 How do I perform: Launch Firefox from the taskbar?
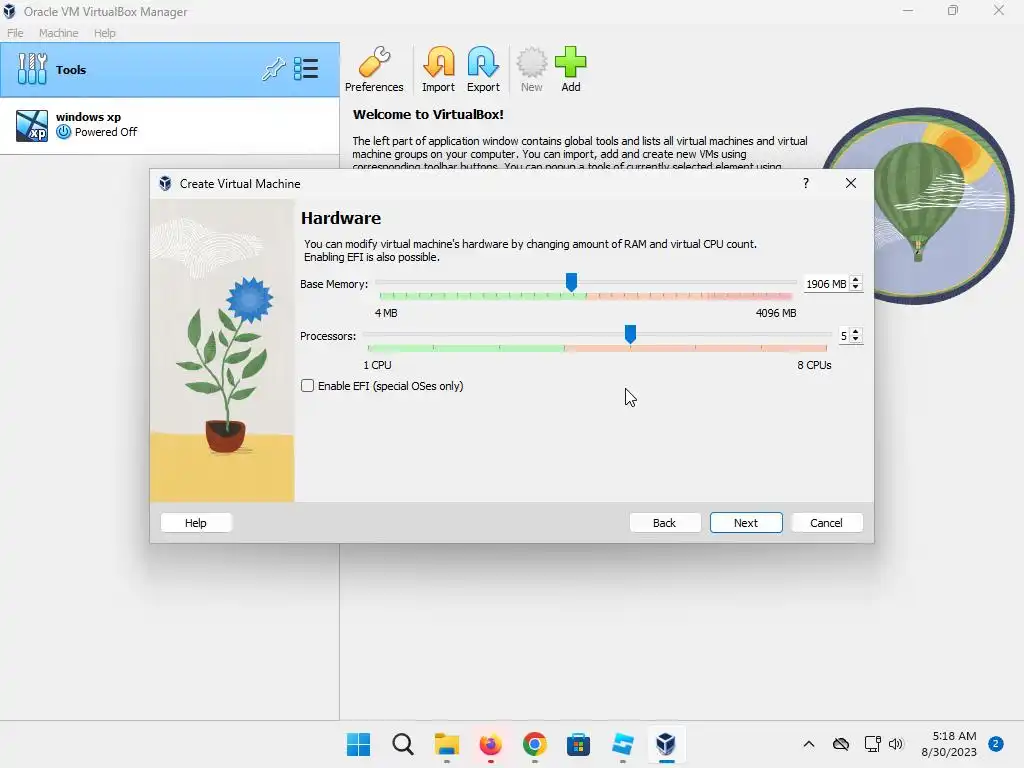tap(490, 744)
